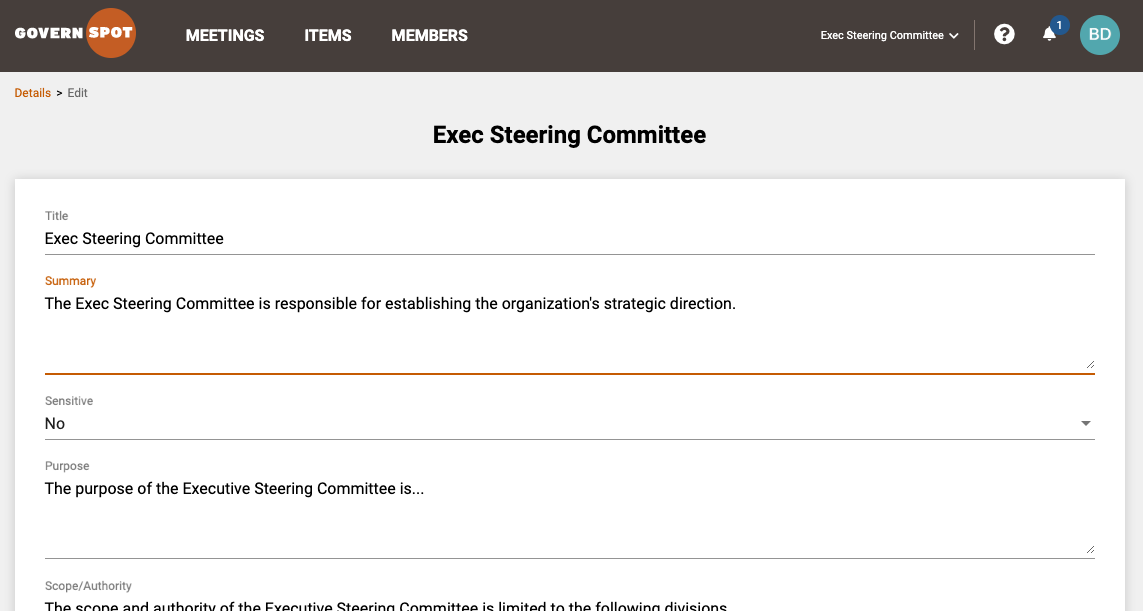Open the Sensitive dropdown arrow

(x=1085, y=424)
